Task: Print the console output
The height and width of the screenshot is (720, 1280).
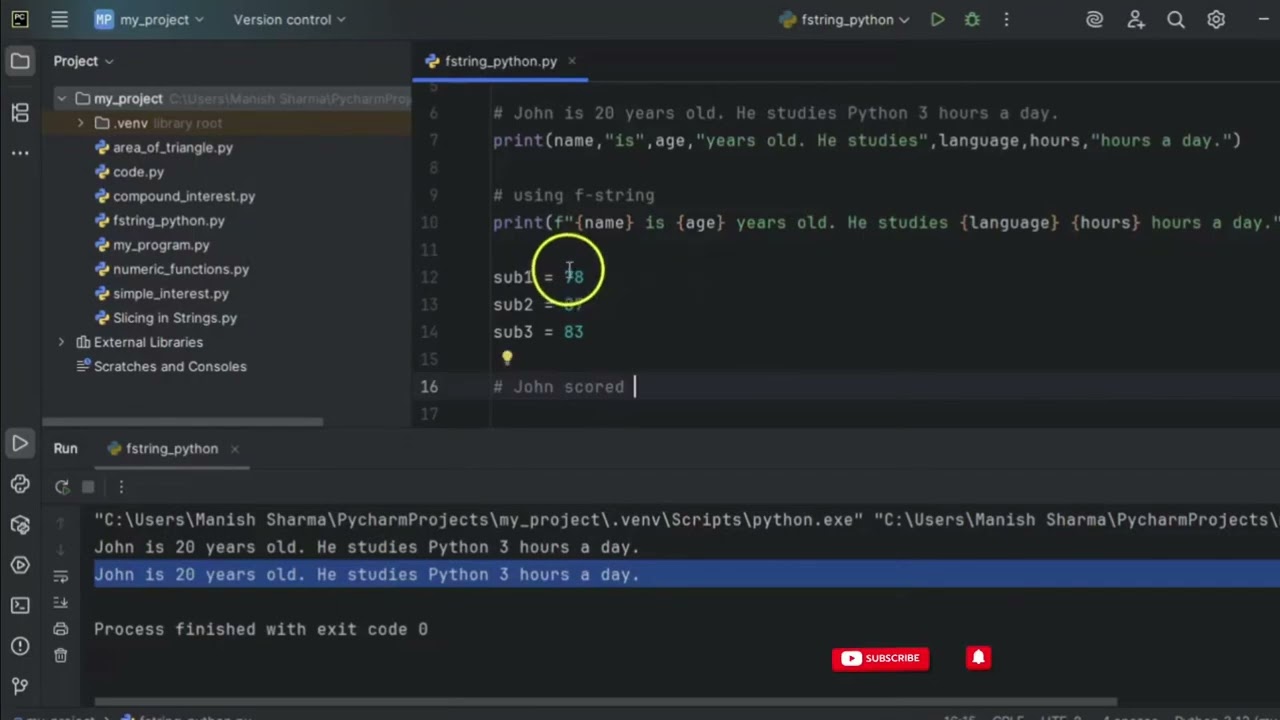Action: coord(61,629)
